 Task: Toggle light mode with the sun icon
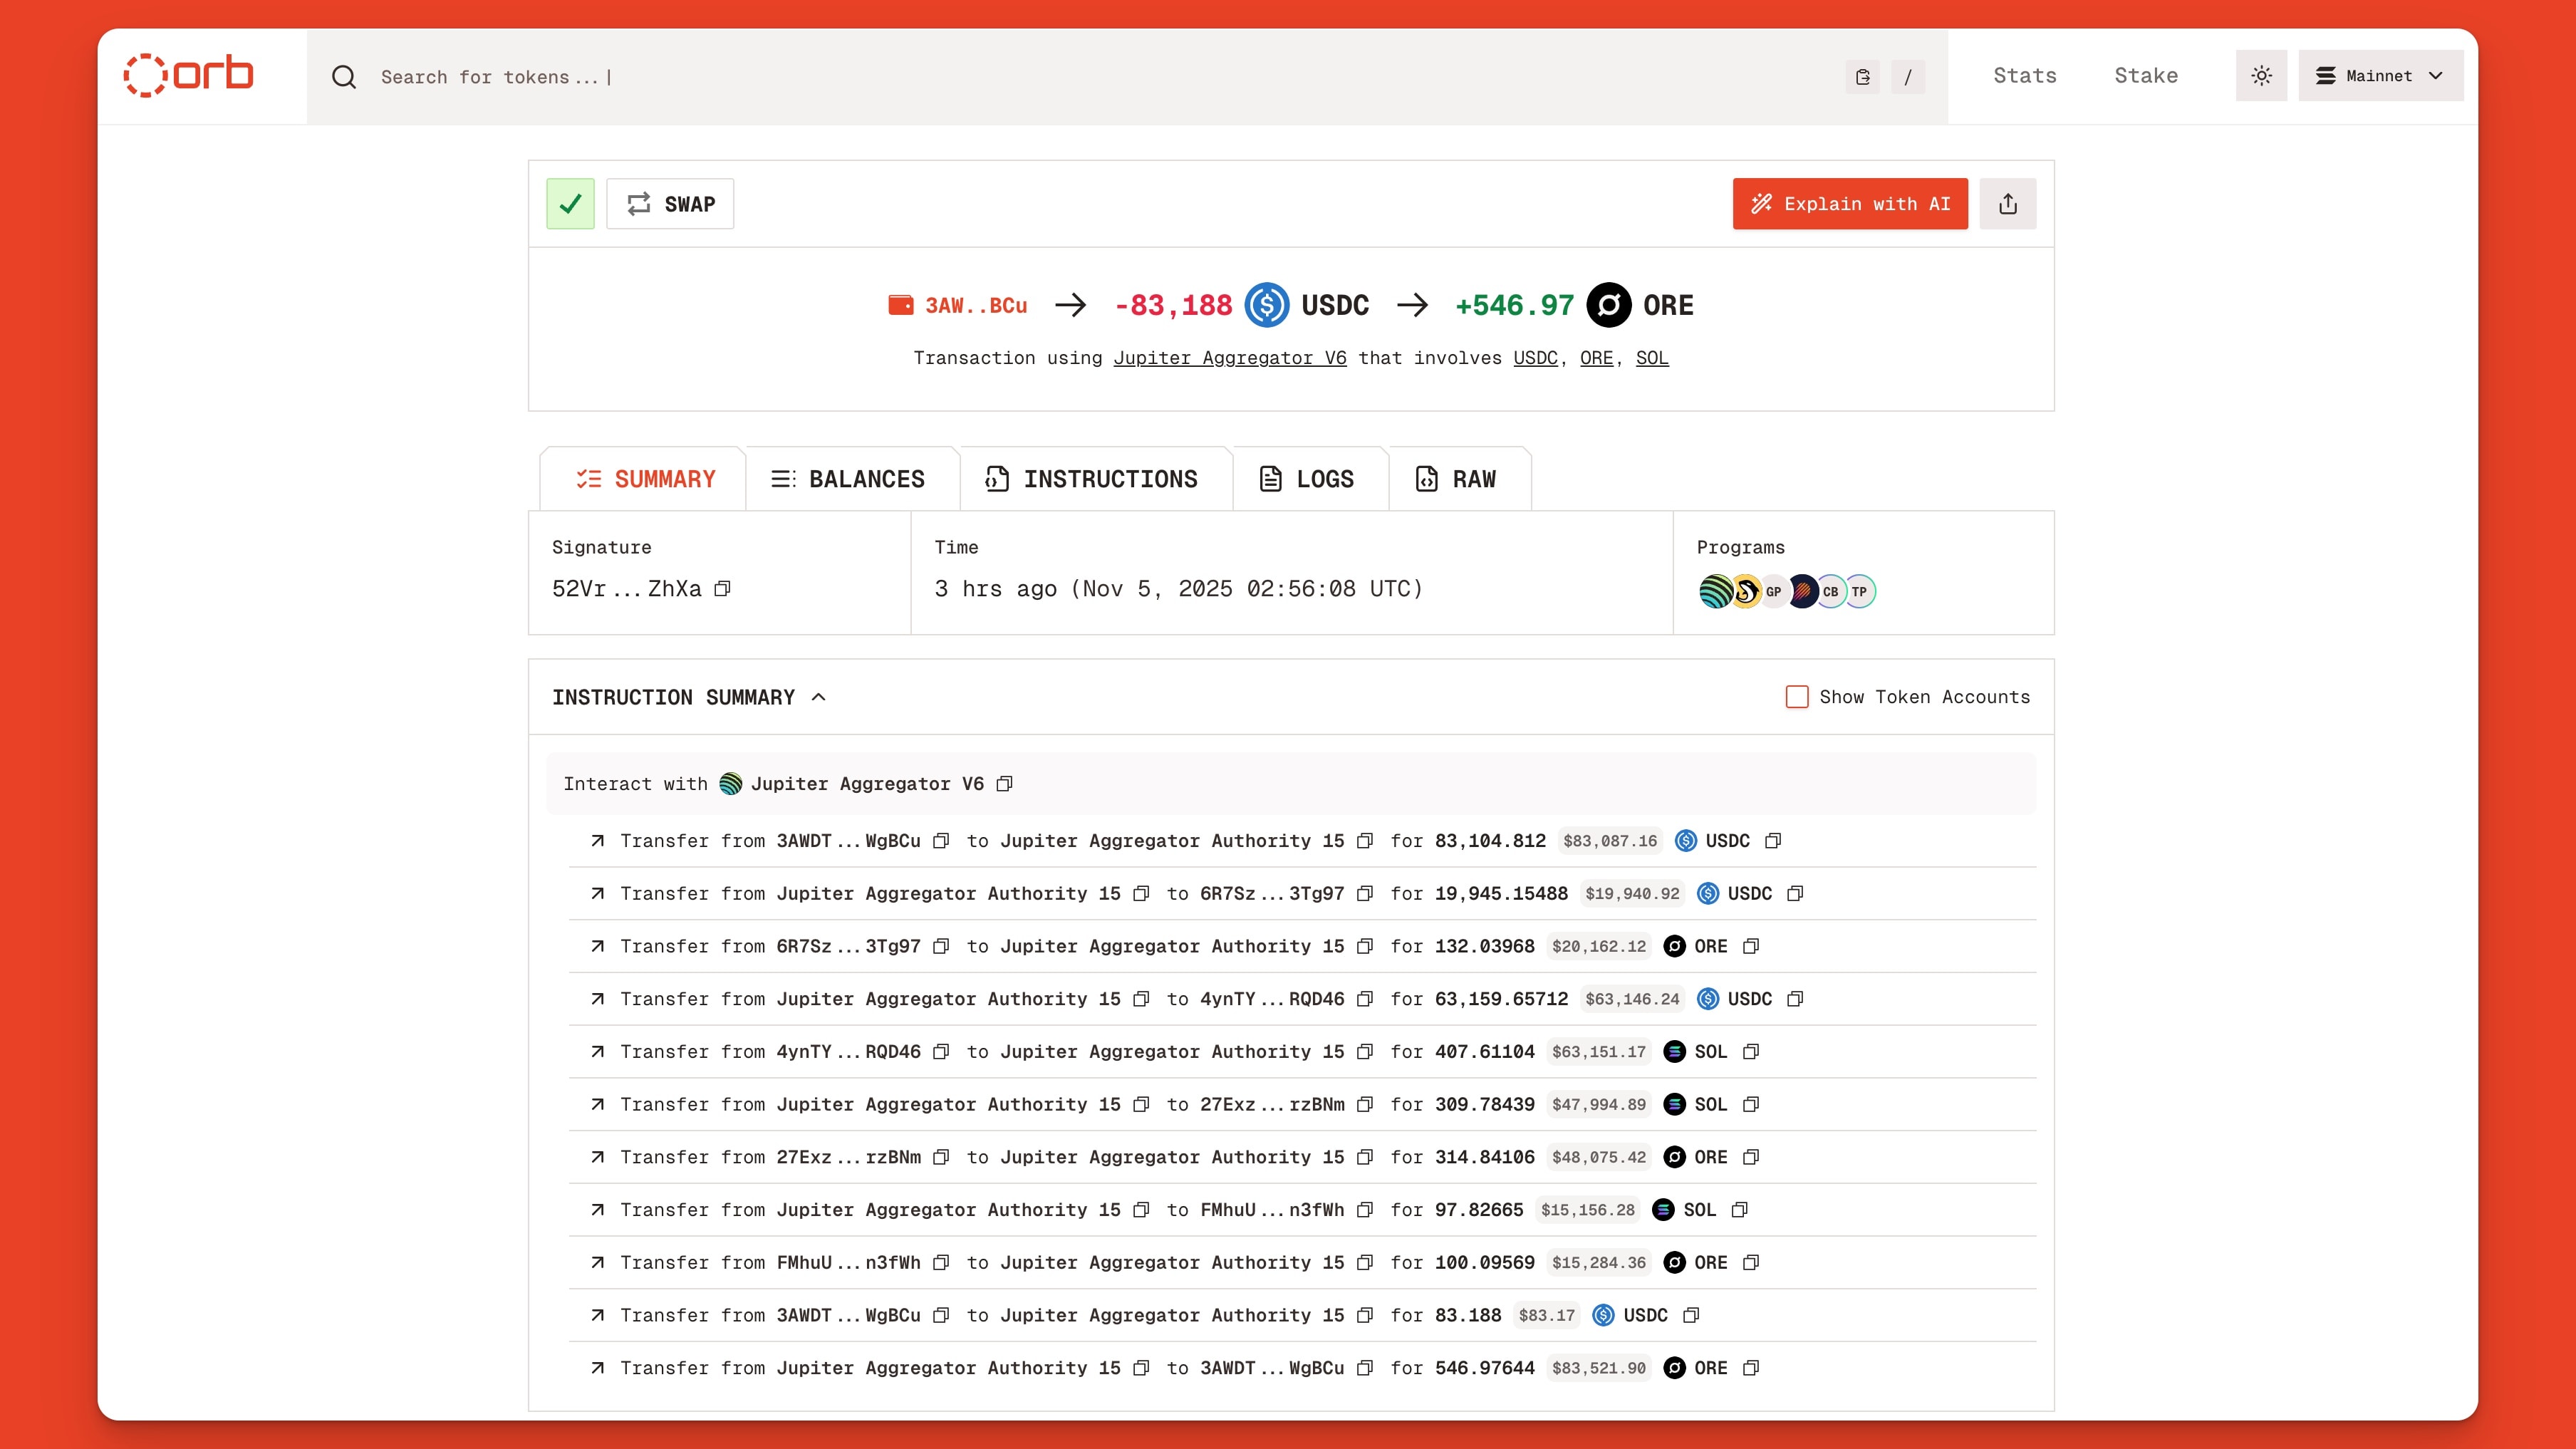(x=2261, y=75)
